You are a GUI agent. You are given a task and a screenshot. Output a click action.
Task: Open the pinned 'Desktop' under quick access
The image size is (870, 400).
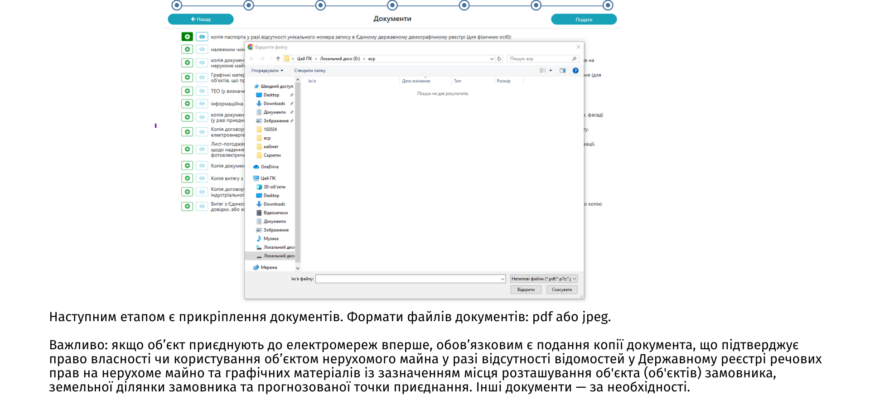coord(271,95)
